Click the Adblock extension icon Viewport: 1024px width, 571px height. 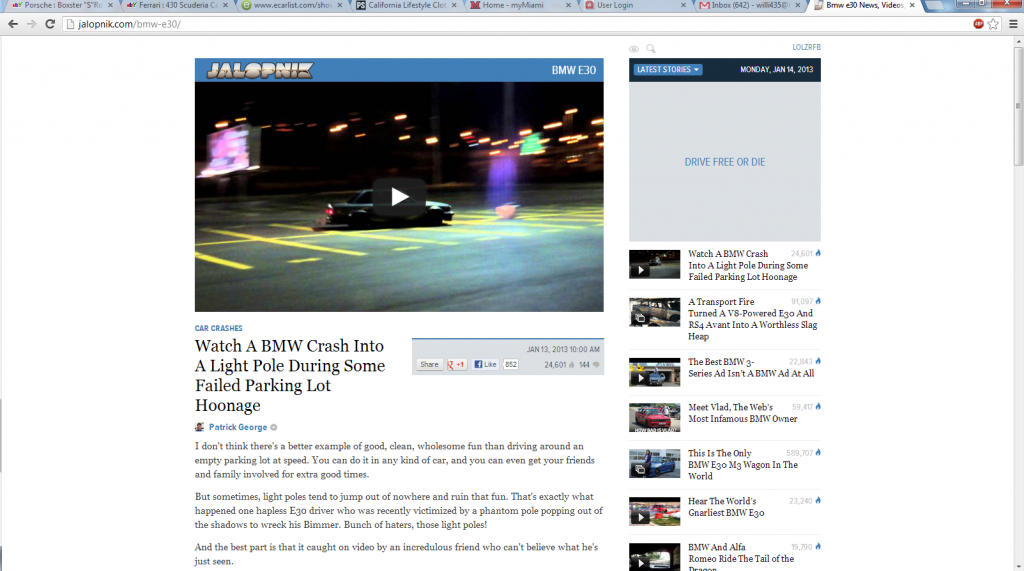click(x=978, y=23)
